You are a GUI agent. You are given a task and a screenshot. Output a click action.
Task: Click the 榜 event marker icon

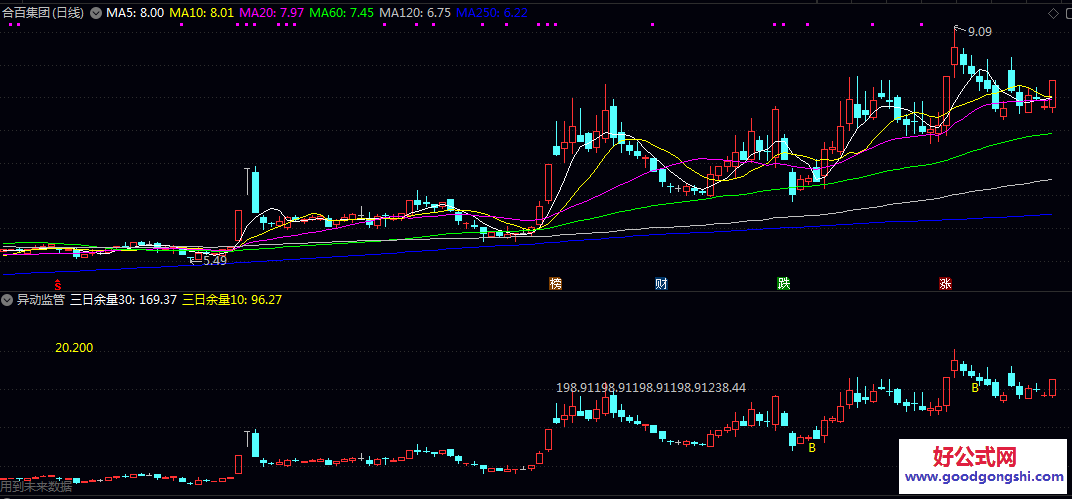click(556, 283)
